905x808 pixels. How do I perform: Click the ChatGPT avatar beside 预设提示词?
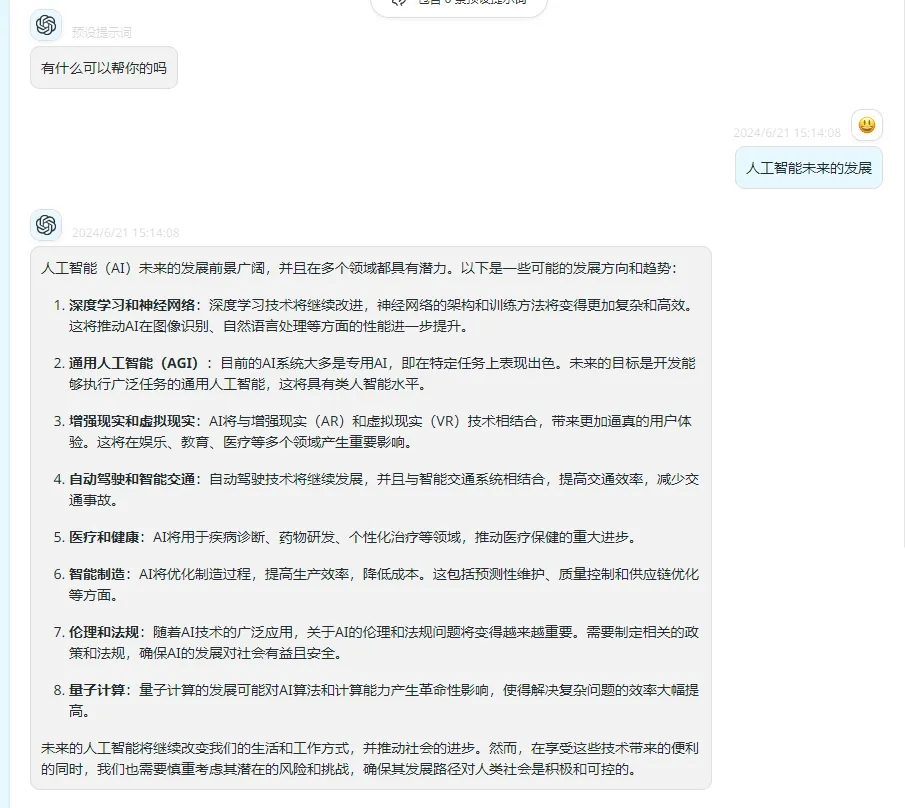pyautogui.click(x=46, y=25)
